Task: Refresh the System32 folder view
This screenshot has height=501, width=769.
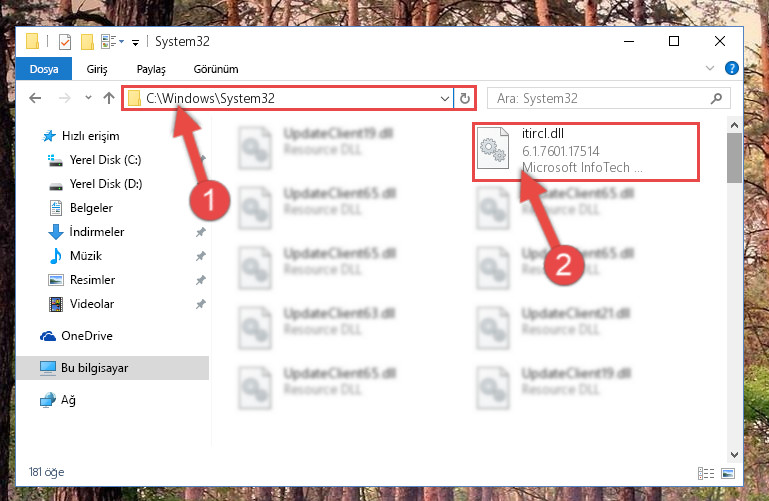Action: pyautogui.click(x=464, y=99)
